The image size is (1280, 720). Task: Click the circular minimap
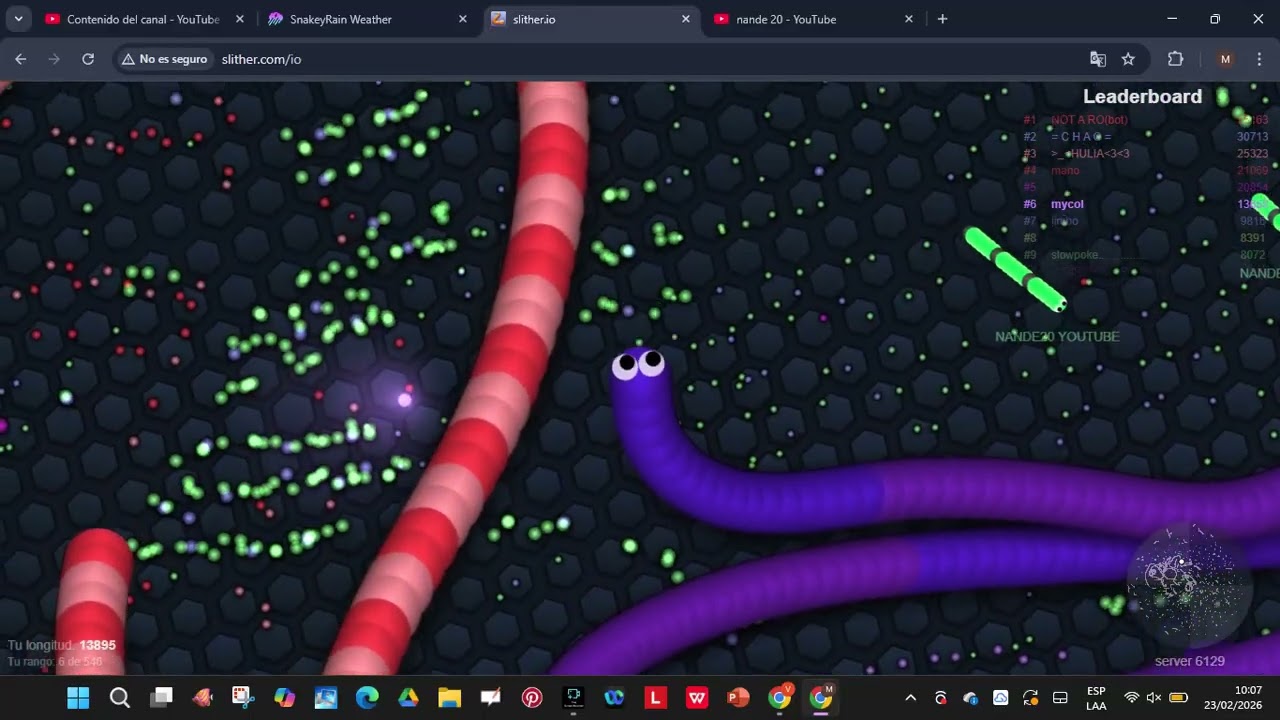click(1189, 584)
